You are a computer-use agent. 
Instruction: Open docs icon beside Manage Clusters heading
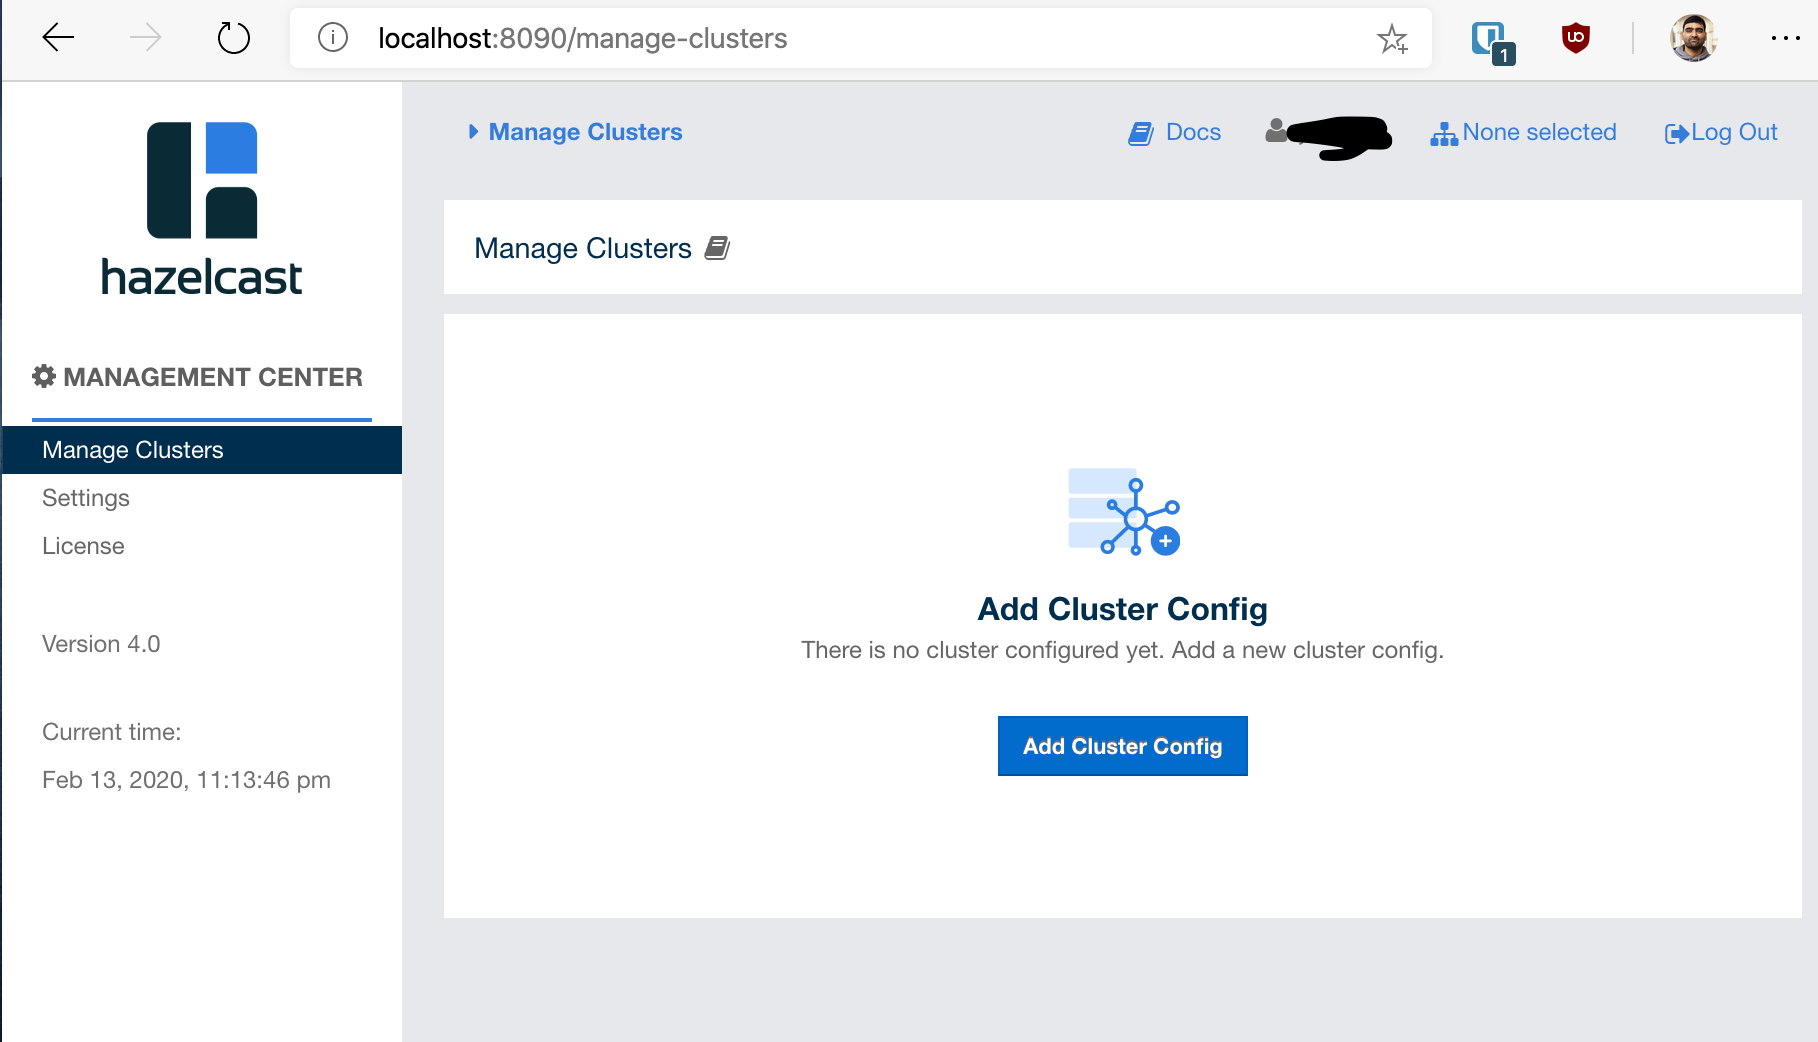[717, 248]
